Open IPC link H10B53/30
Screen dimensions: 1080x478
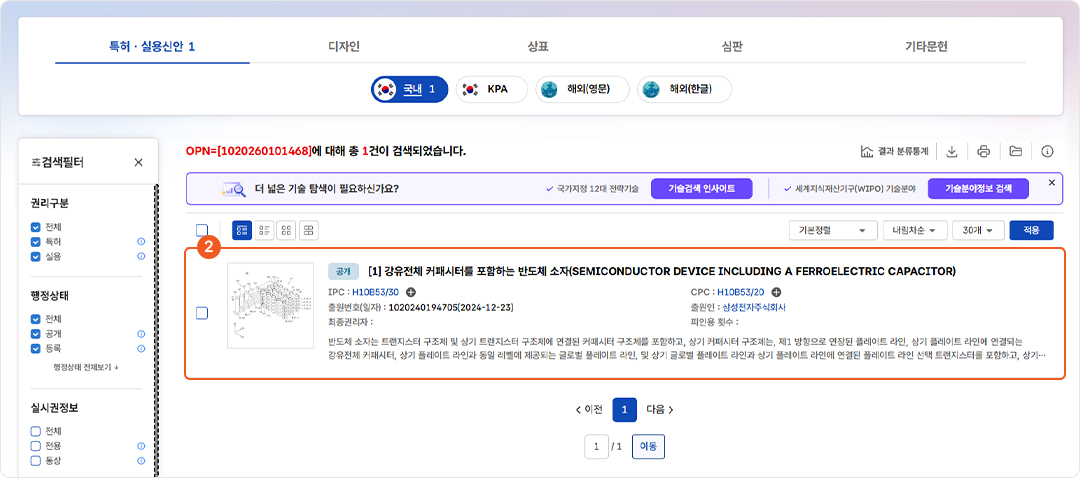pyautogui.click(x=375, y=292)
